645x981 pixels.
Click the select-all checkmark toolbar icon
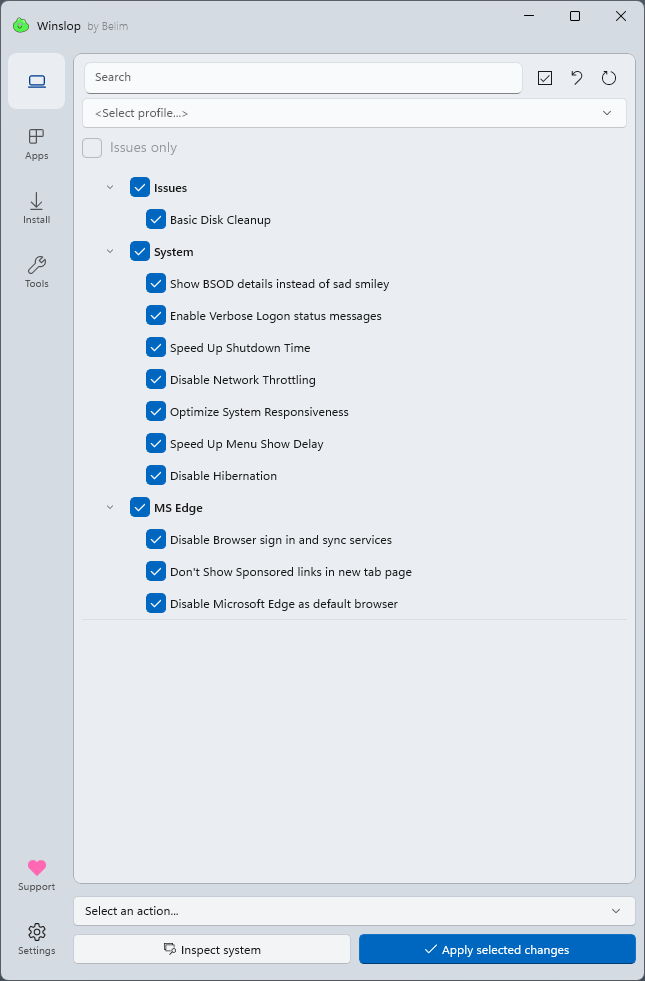[545, 78]
